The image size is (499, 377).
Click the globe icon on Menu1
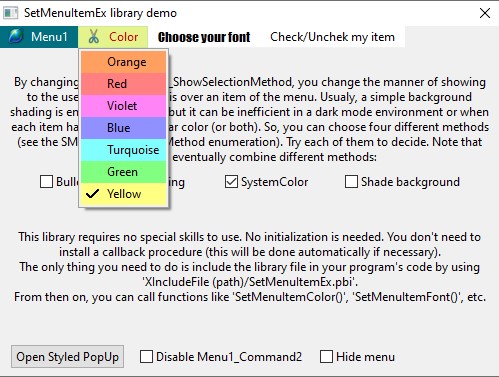(16, 36)
